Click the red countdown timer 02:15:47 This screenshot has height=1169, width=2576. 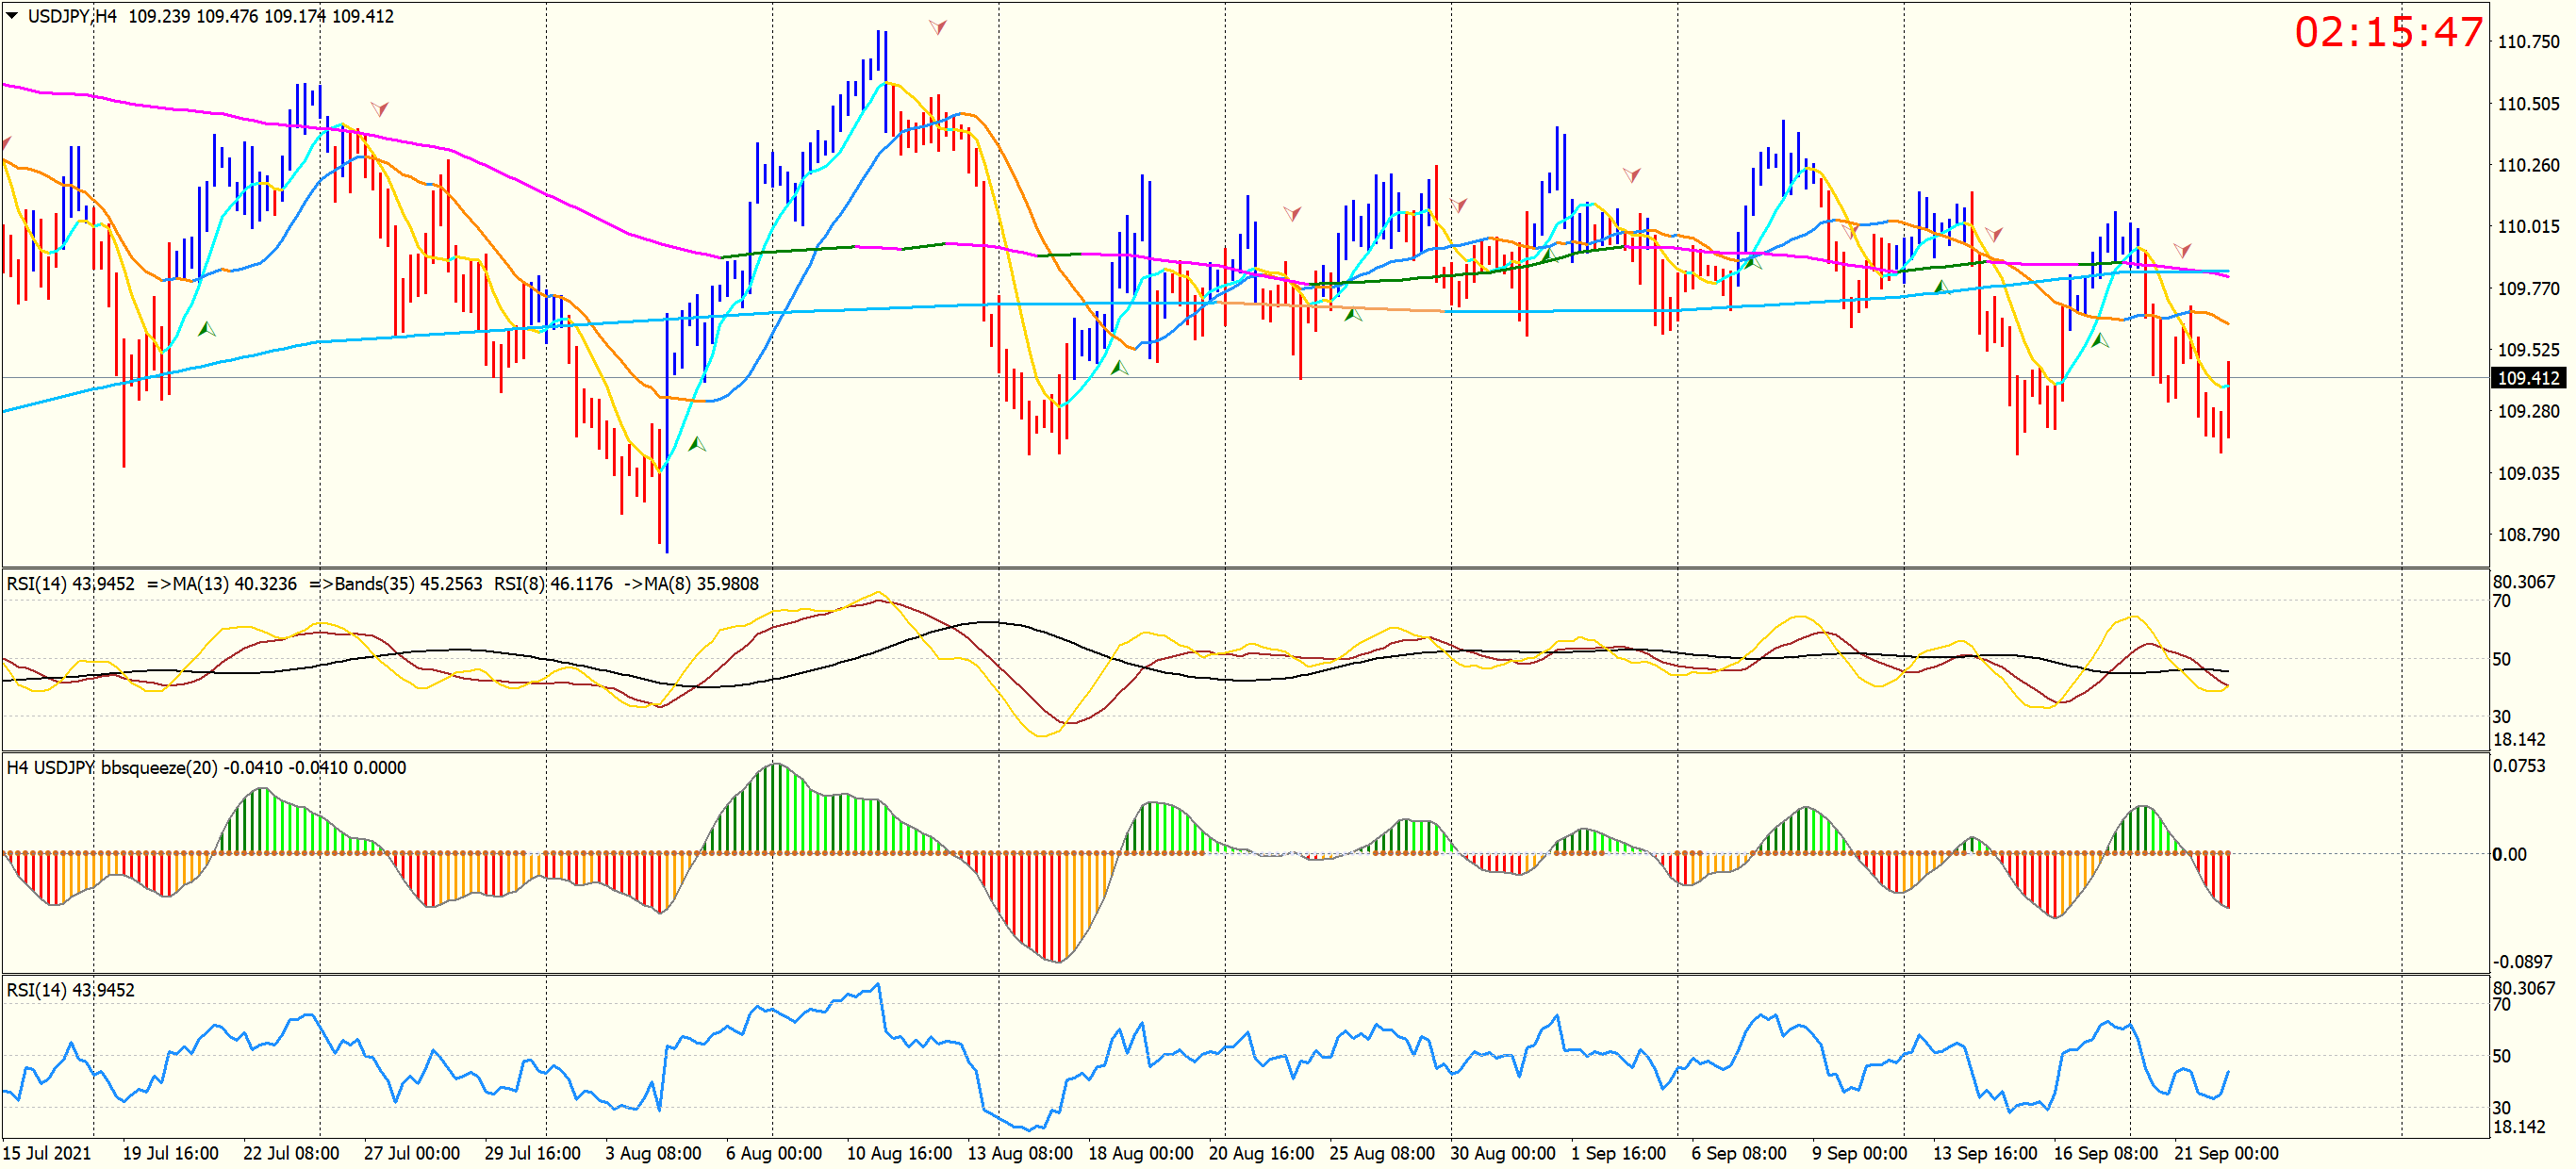(2387, 32)
